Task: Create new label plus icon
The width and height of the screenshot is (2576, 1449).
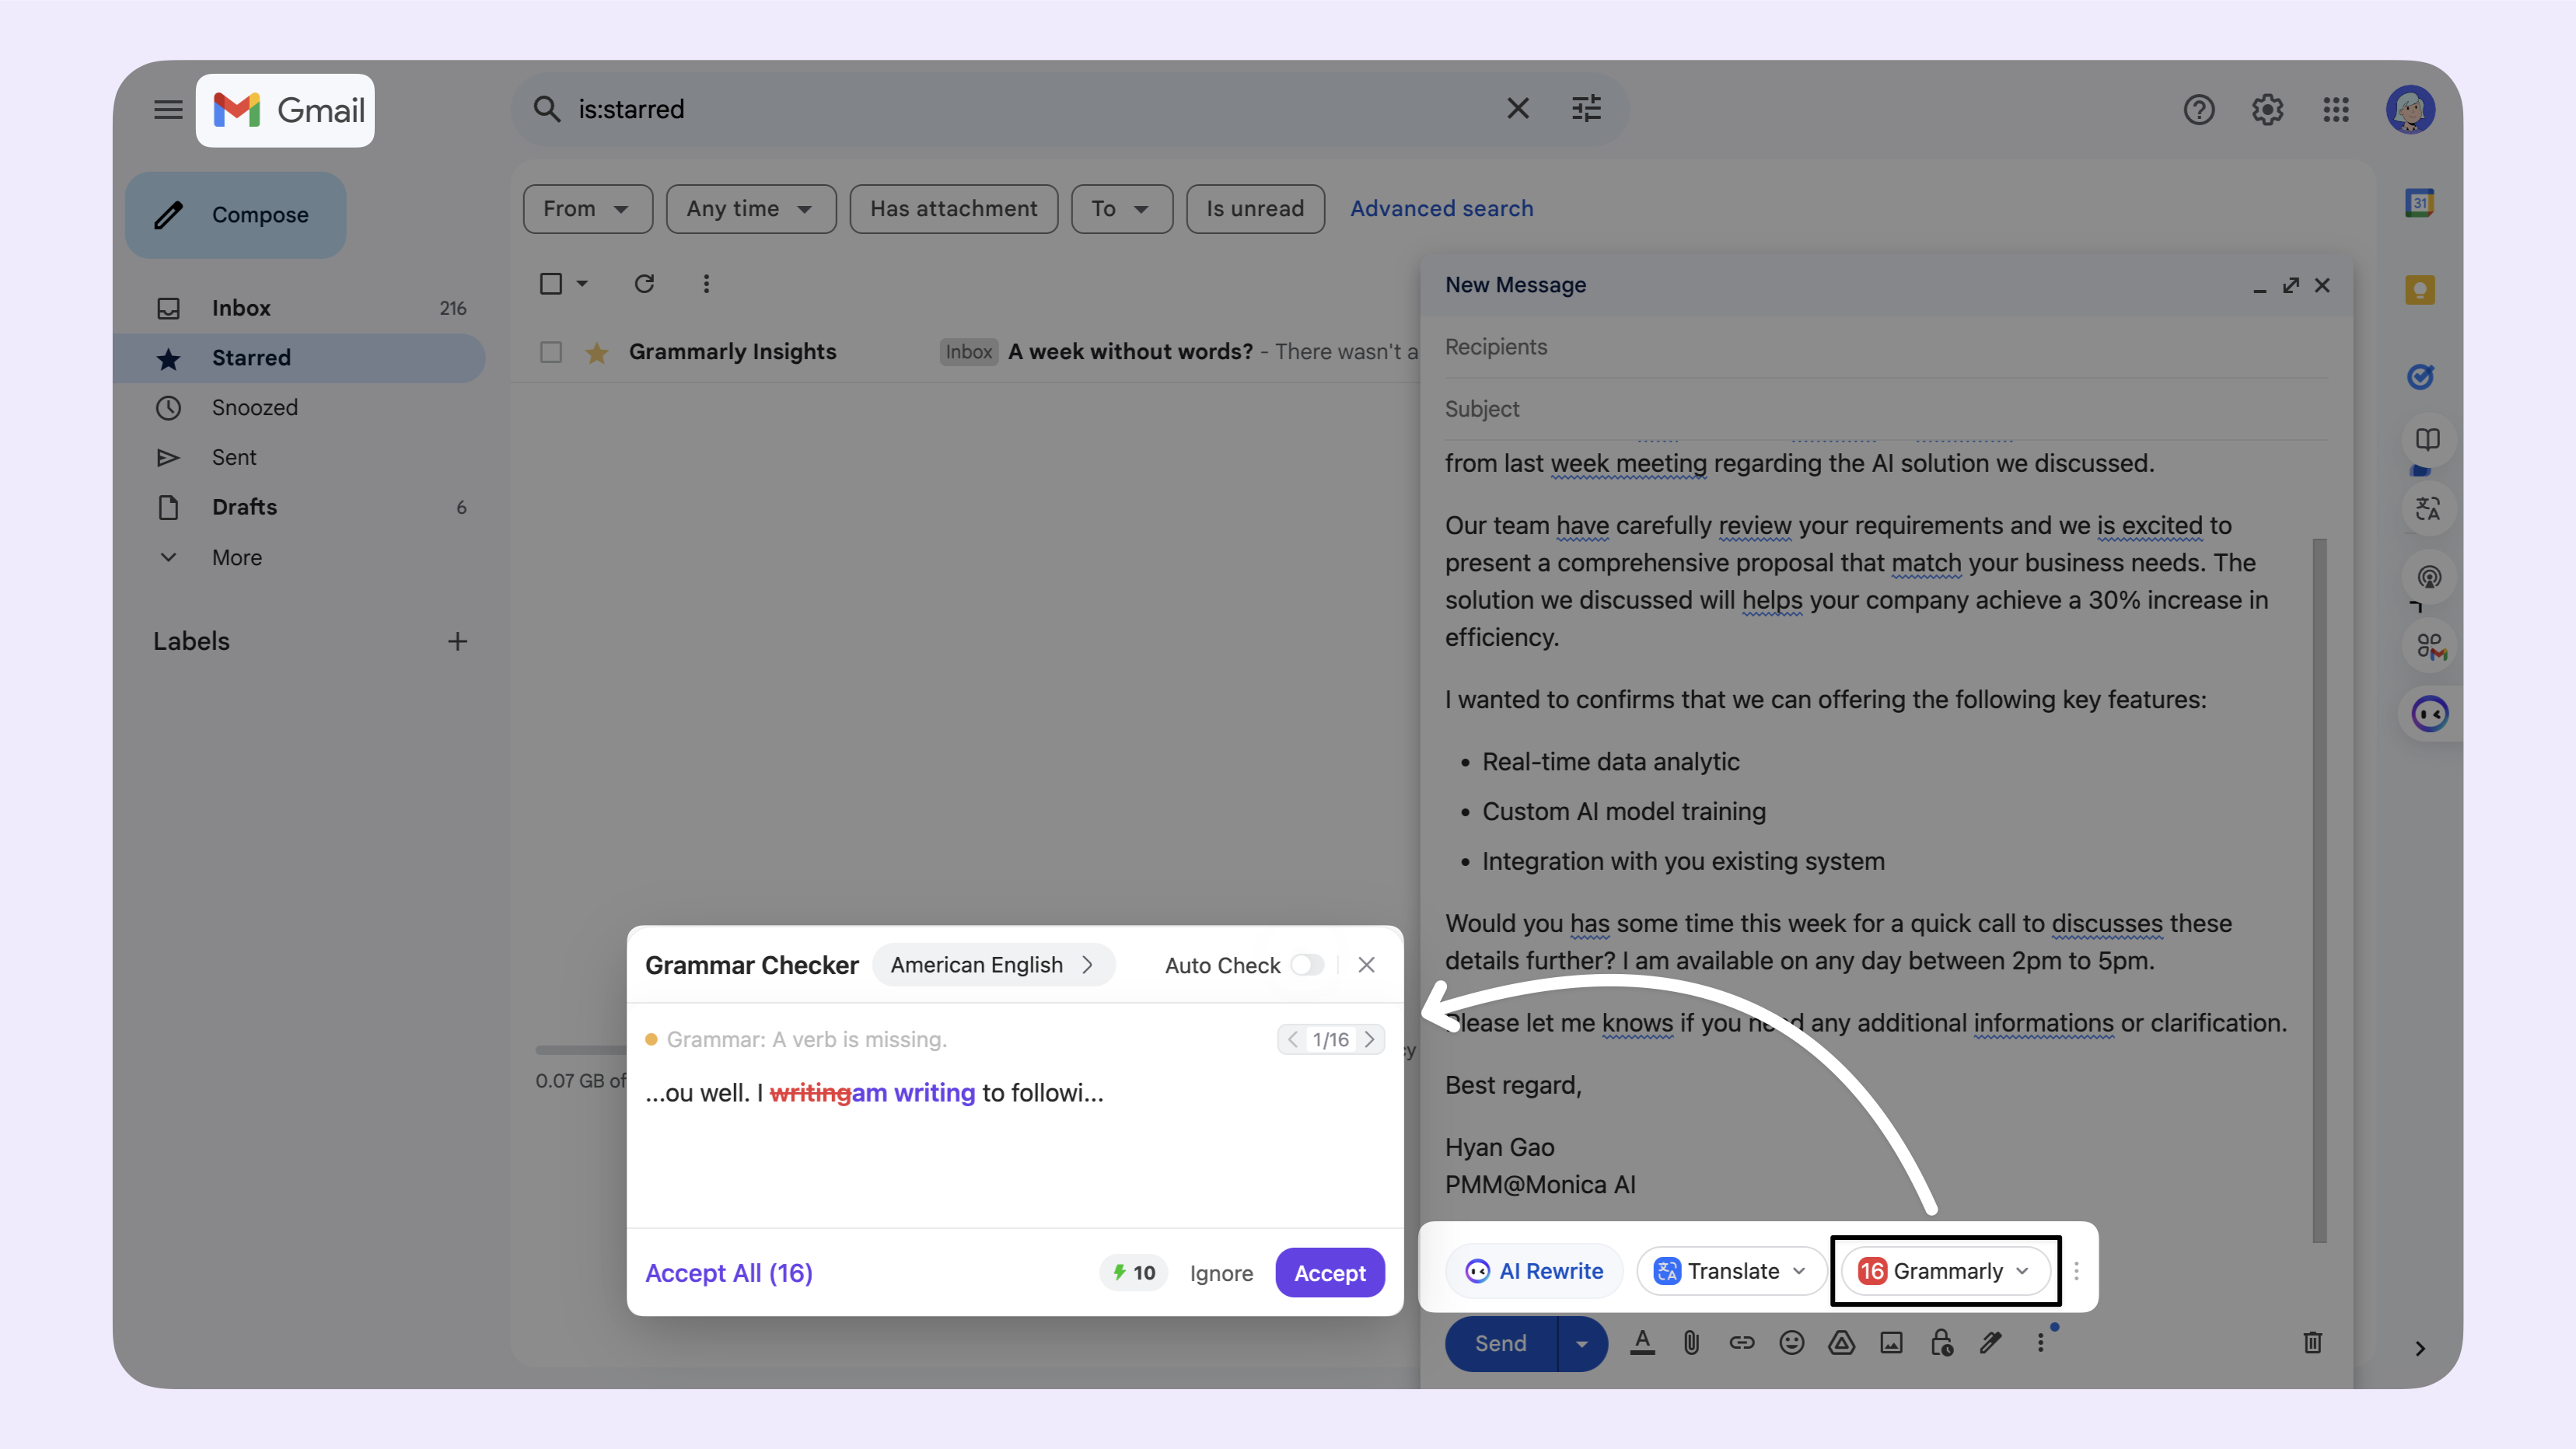Action: pos(457,642)
